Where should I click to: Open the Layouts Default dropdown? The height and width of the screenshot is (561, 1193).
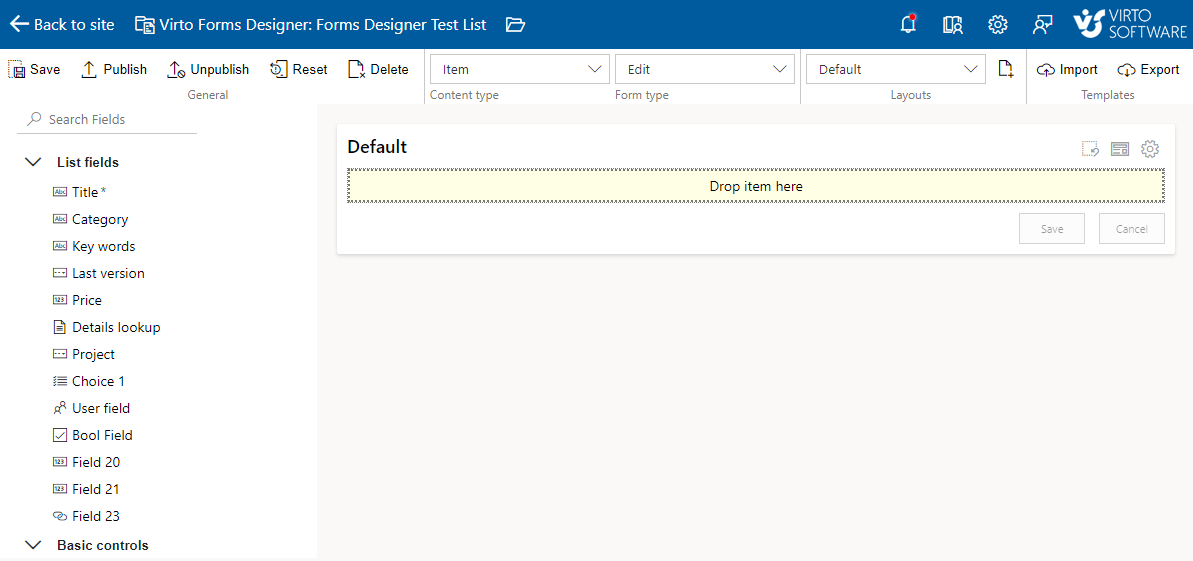(x=896, y=69)
